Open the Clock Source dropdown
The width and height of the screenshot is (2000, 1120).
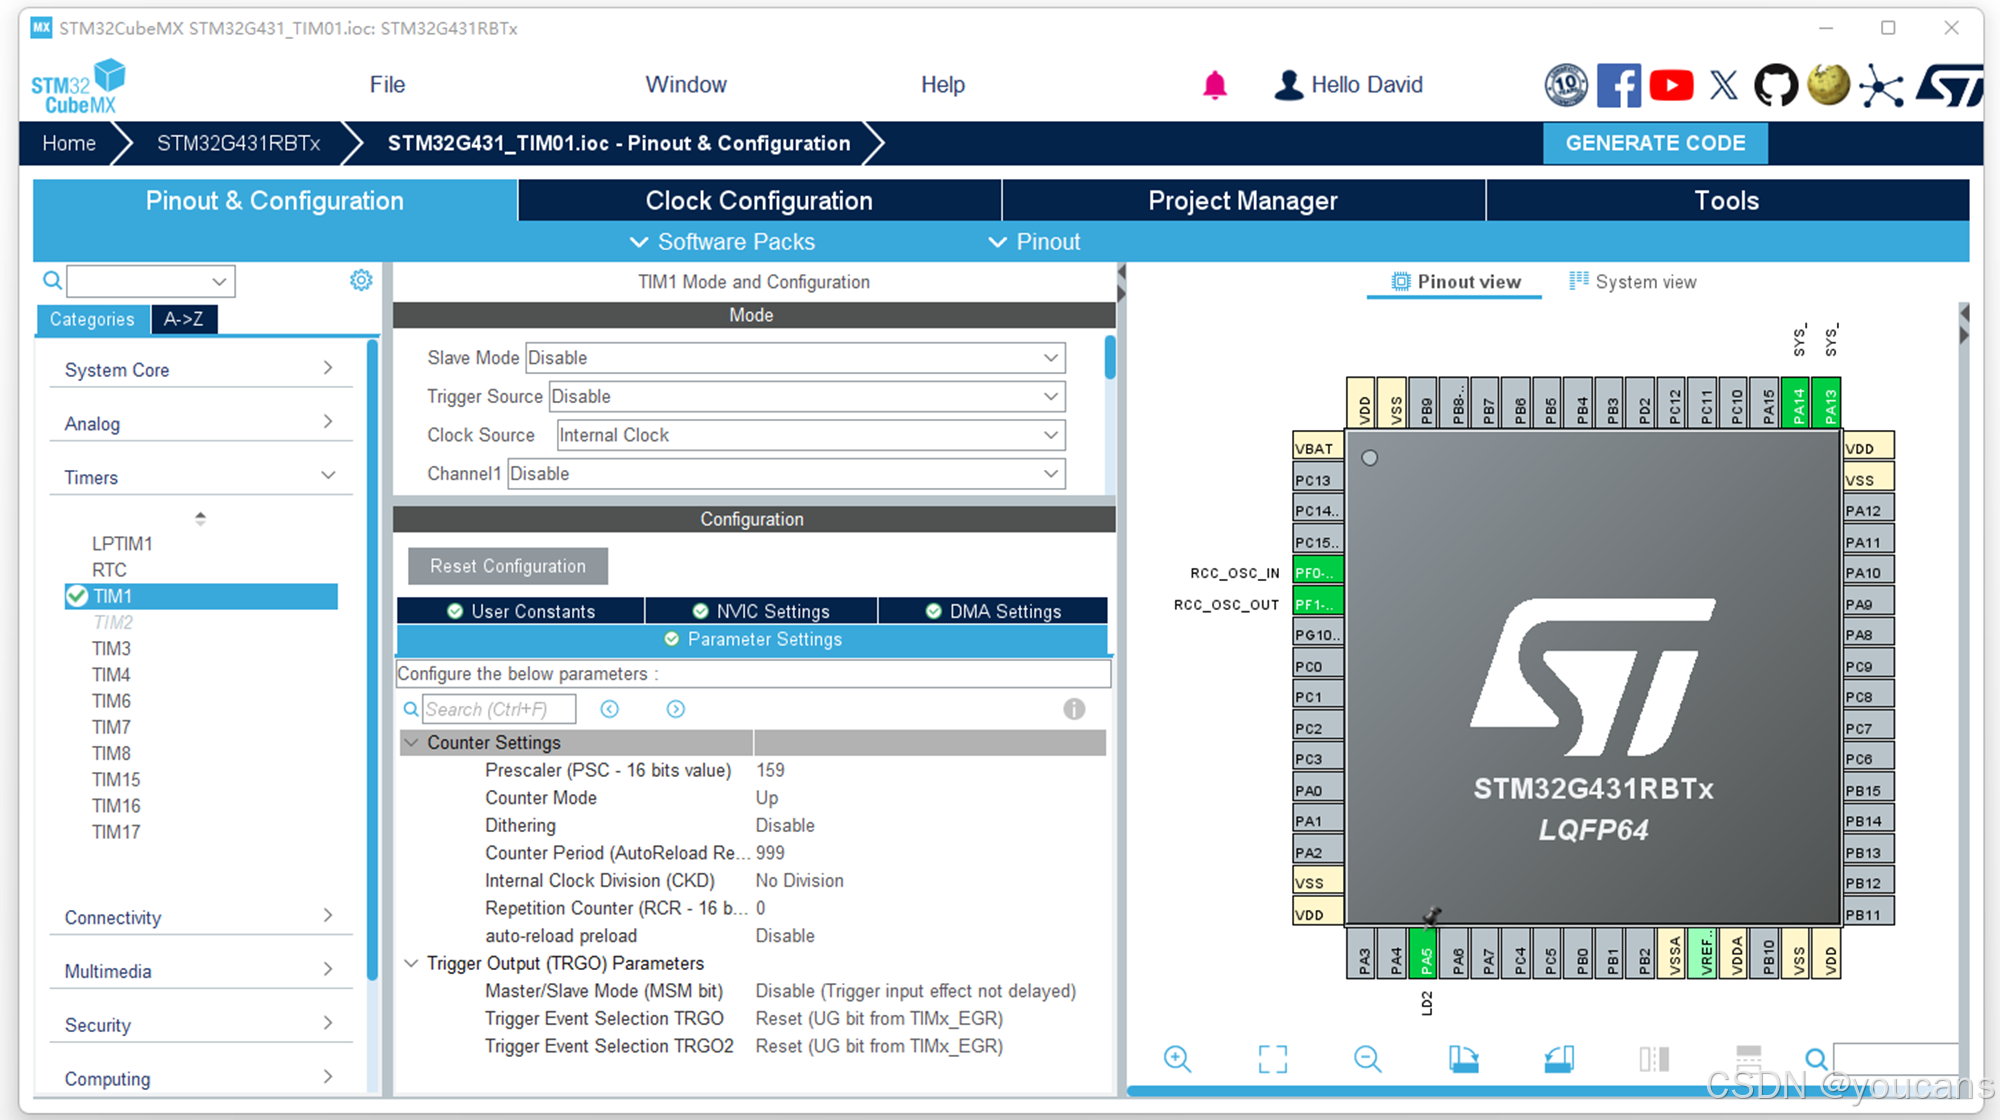[811, 435]
